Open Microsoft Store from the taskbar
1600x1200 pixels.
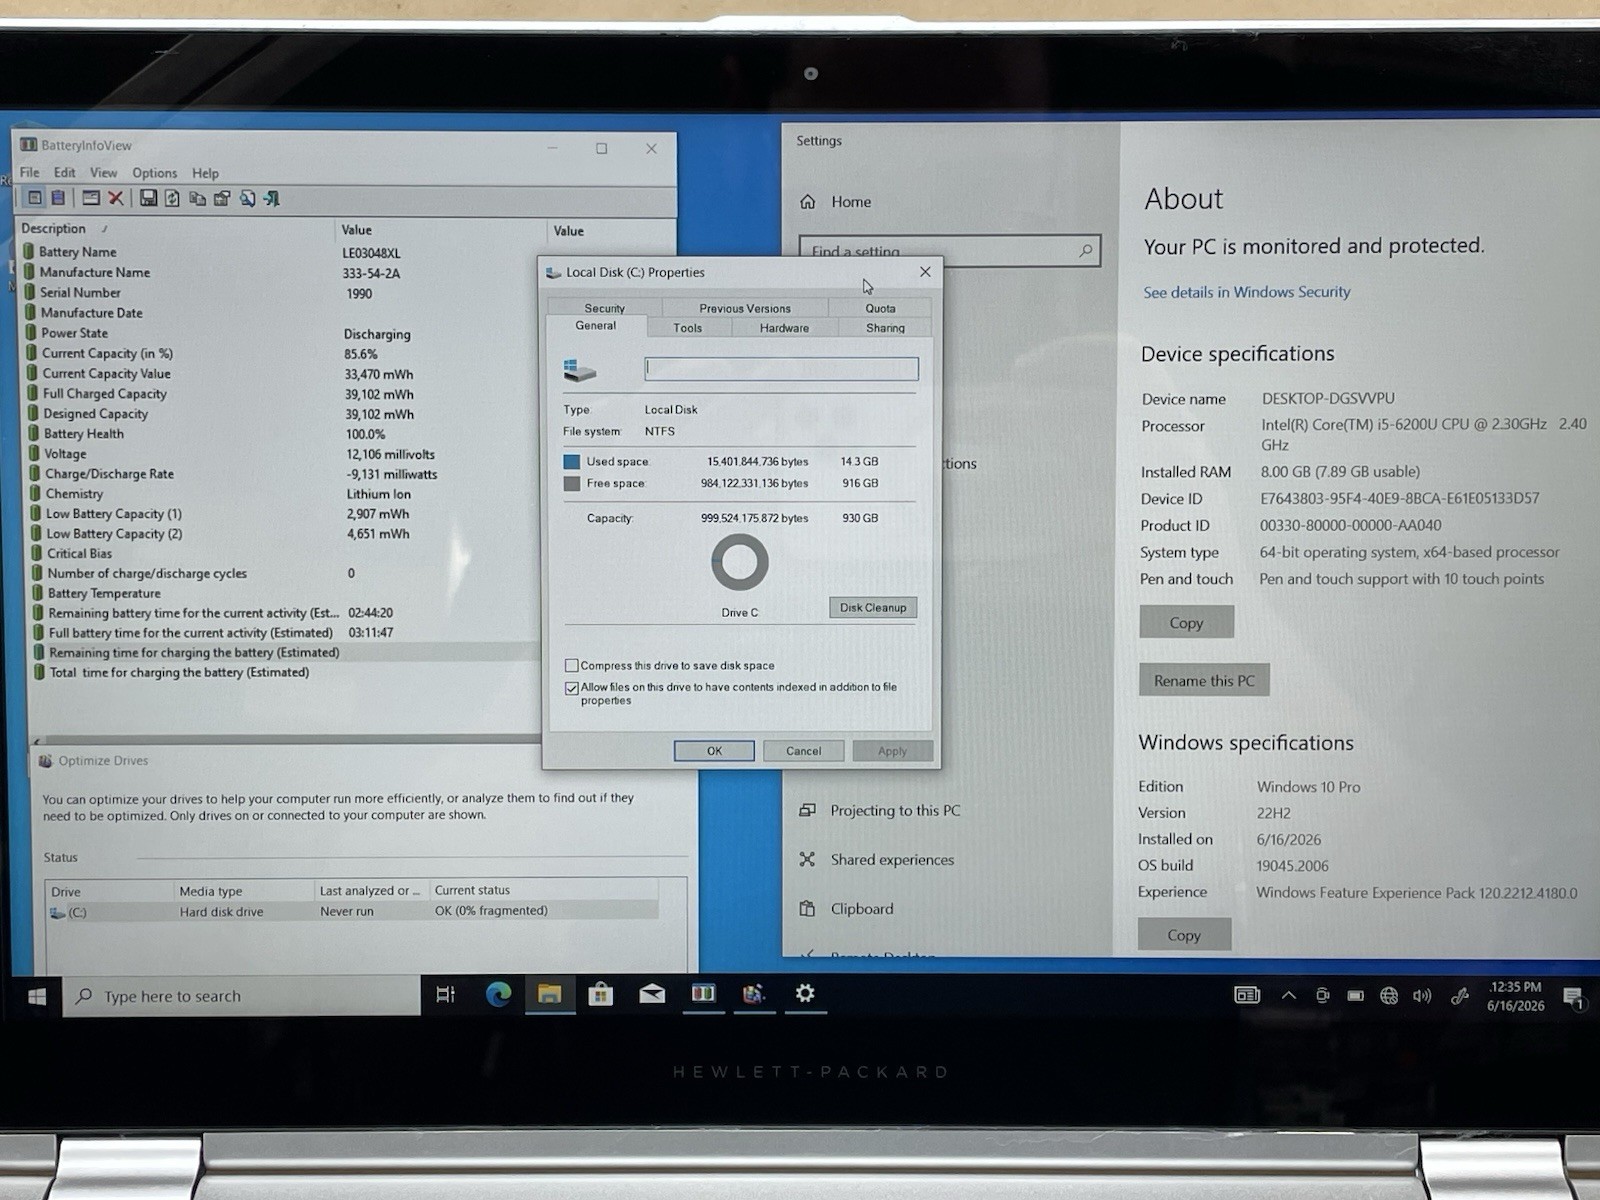(600, 994)
